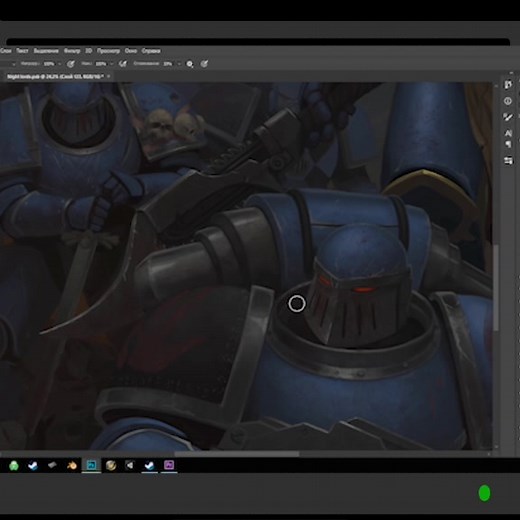Open the Слои menu
This screenshot has height=520, width=520.
click(6, 51)
